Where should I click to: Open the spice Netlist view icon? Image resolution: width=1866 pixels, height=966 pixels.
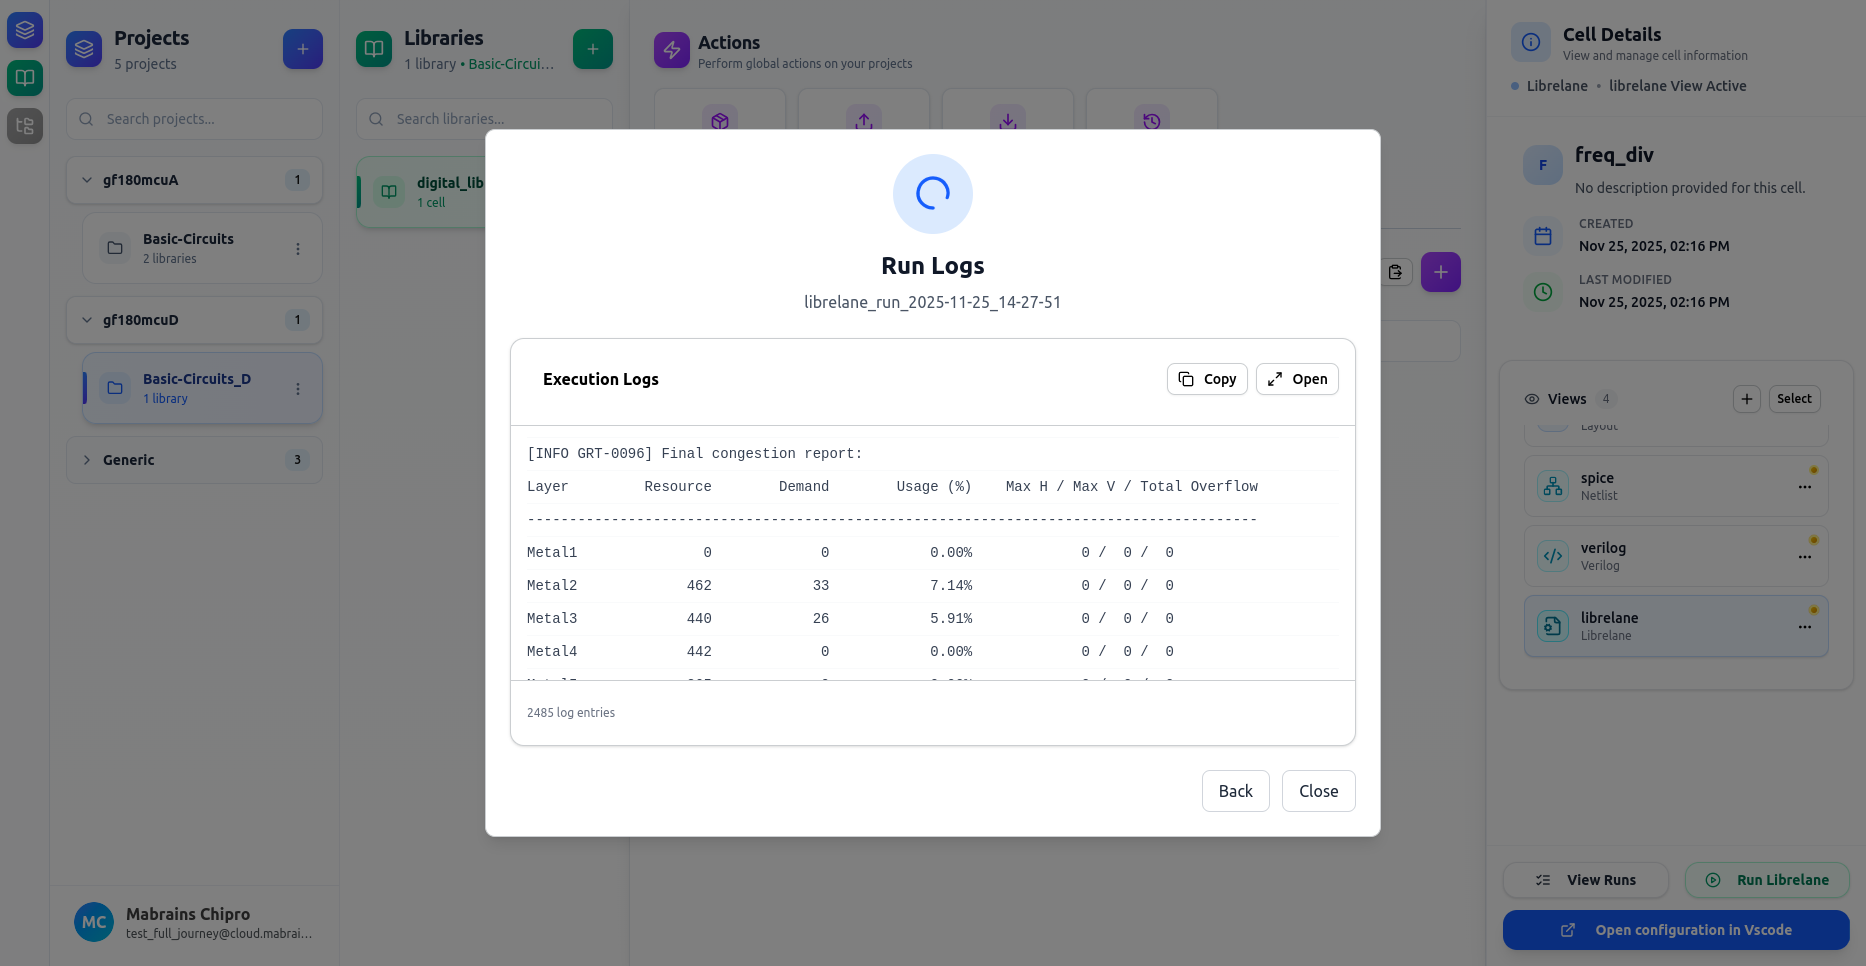click(x=1553, y=486)
